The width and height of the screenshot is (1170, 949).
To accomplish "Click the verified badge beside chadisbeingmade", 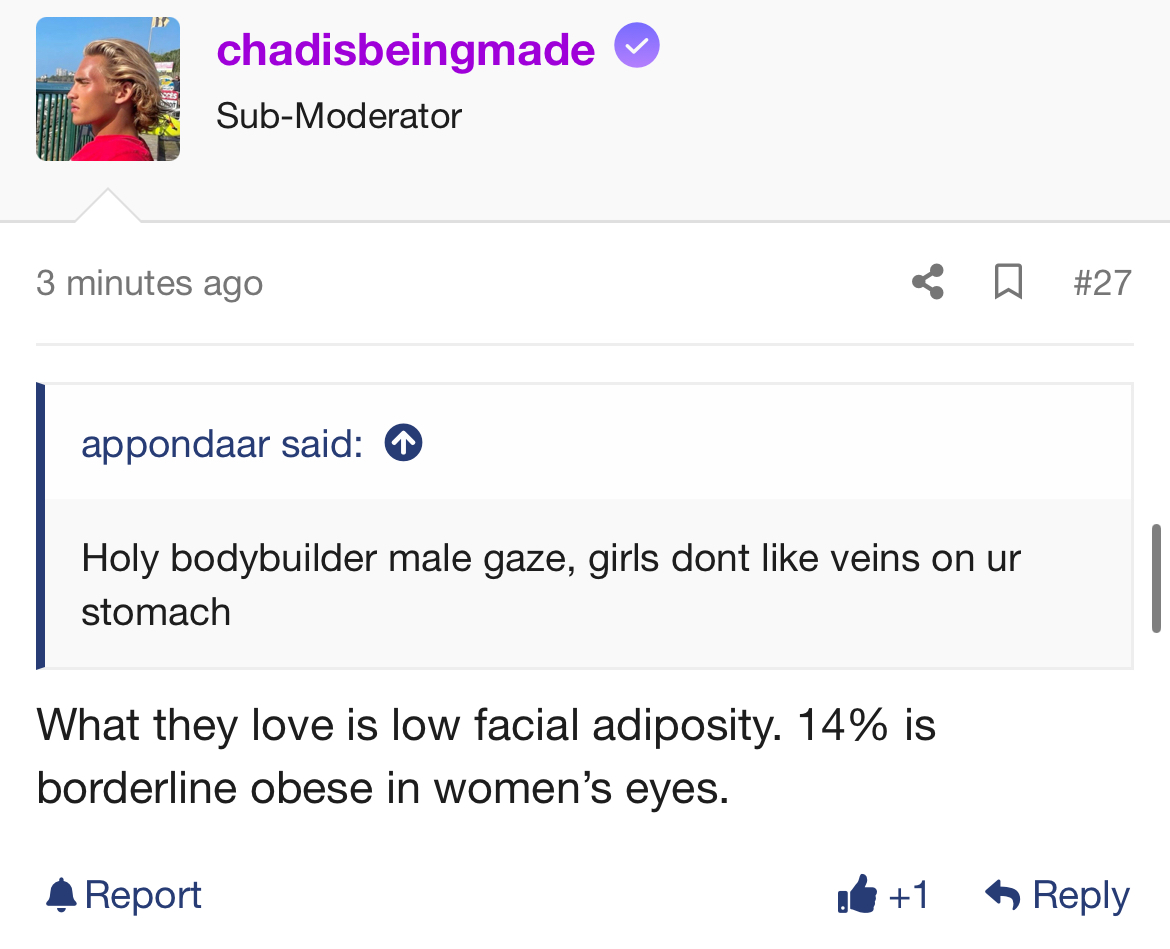I will coord(637,47).
